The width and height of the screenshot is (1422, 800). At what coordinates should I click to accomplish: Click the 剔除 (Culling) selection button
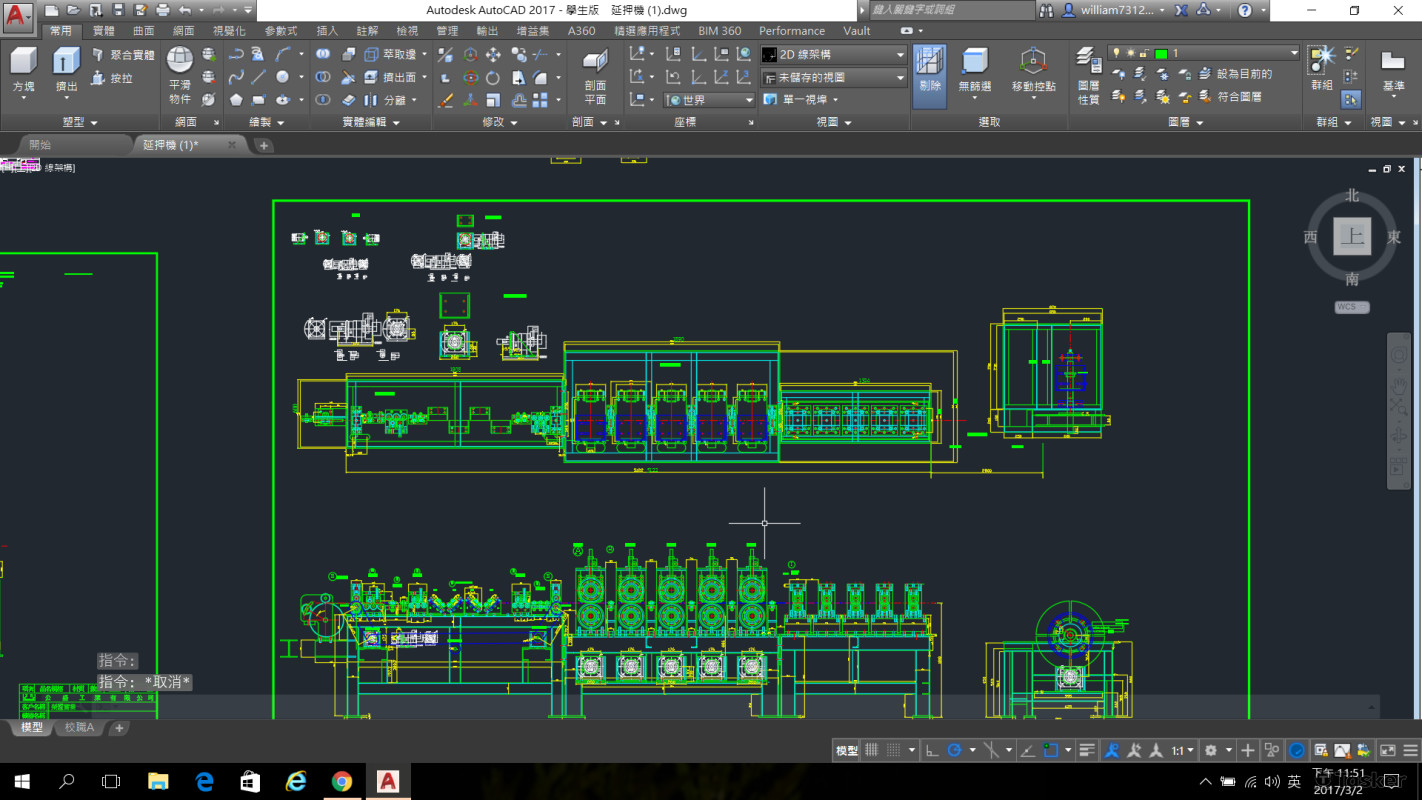point(930,70)
